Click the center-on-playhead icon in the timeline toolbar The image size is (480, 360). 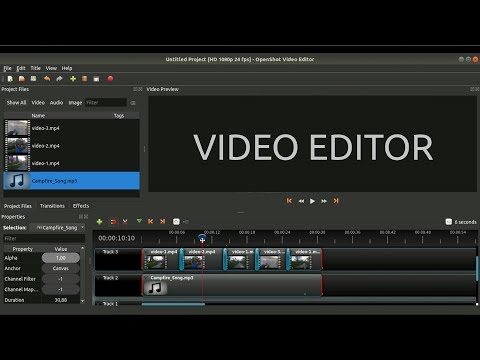click(x=176, y=222)
